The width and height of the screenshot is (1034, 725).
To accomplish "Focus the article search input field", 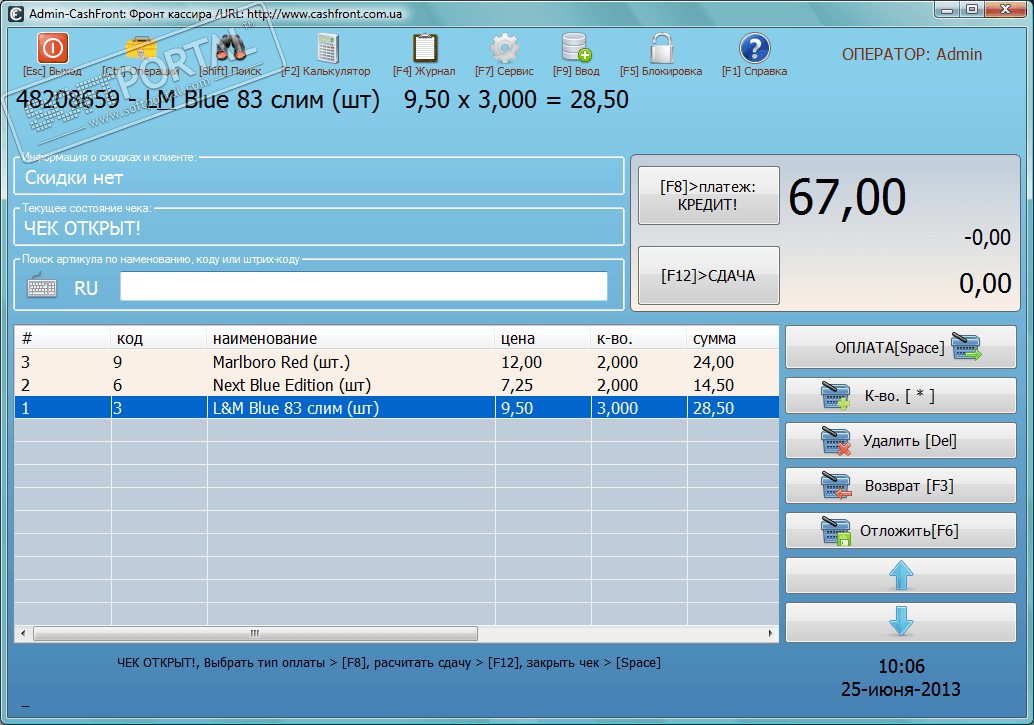I will pos(363,286).
